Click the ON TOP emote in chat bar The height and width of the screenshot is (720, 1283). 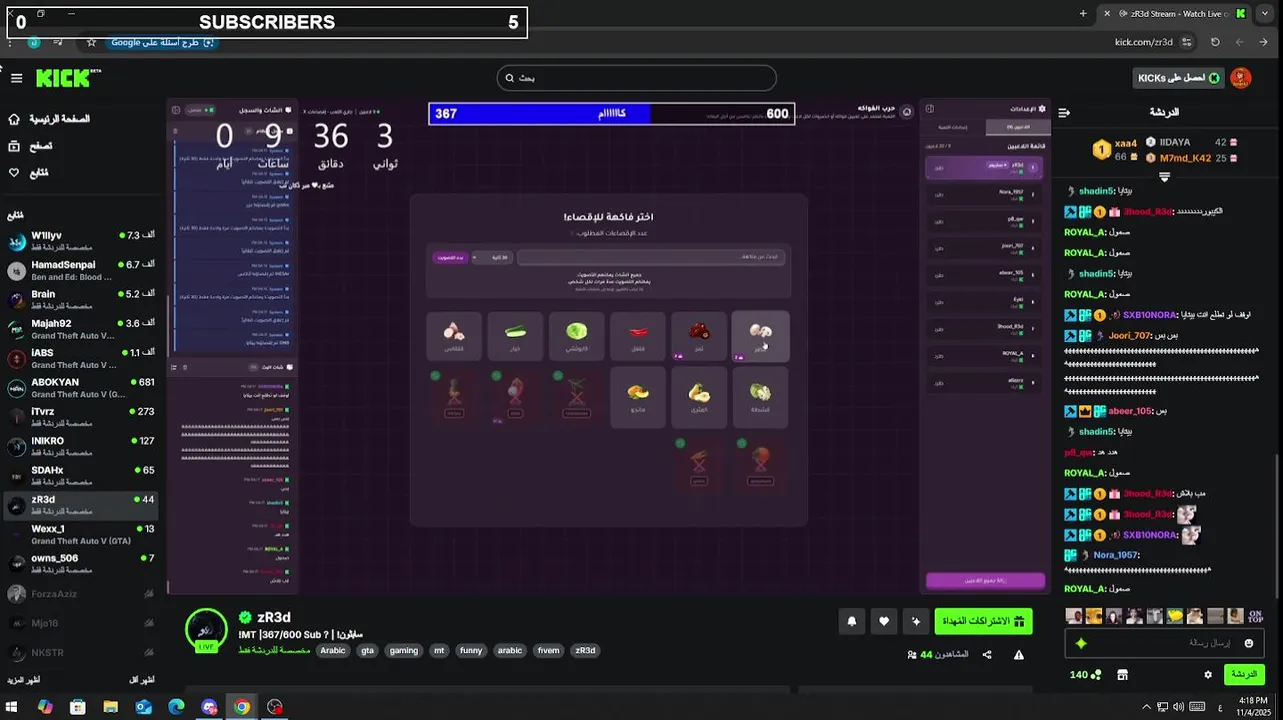1255,616
